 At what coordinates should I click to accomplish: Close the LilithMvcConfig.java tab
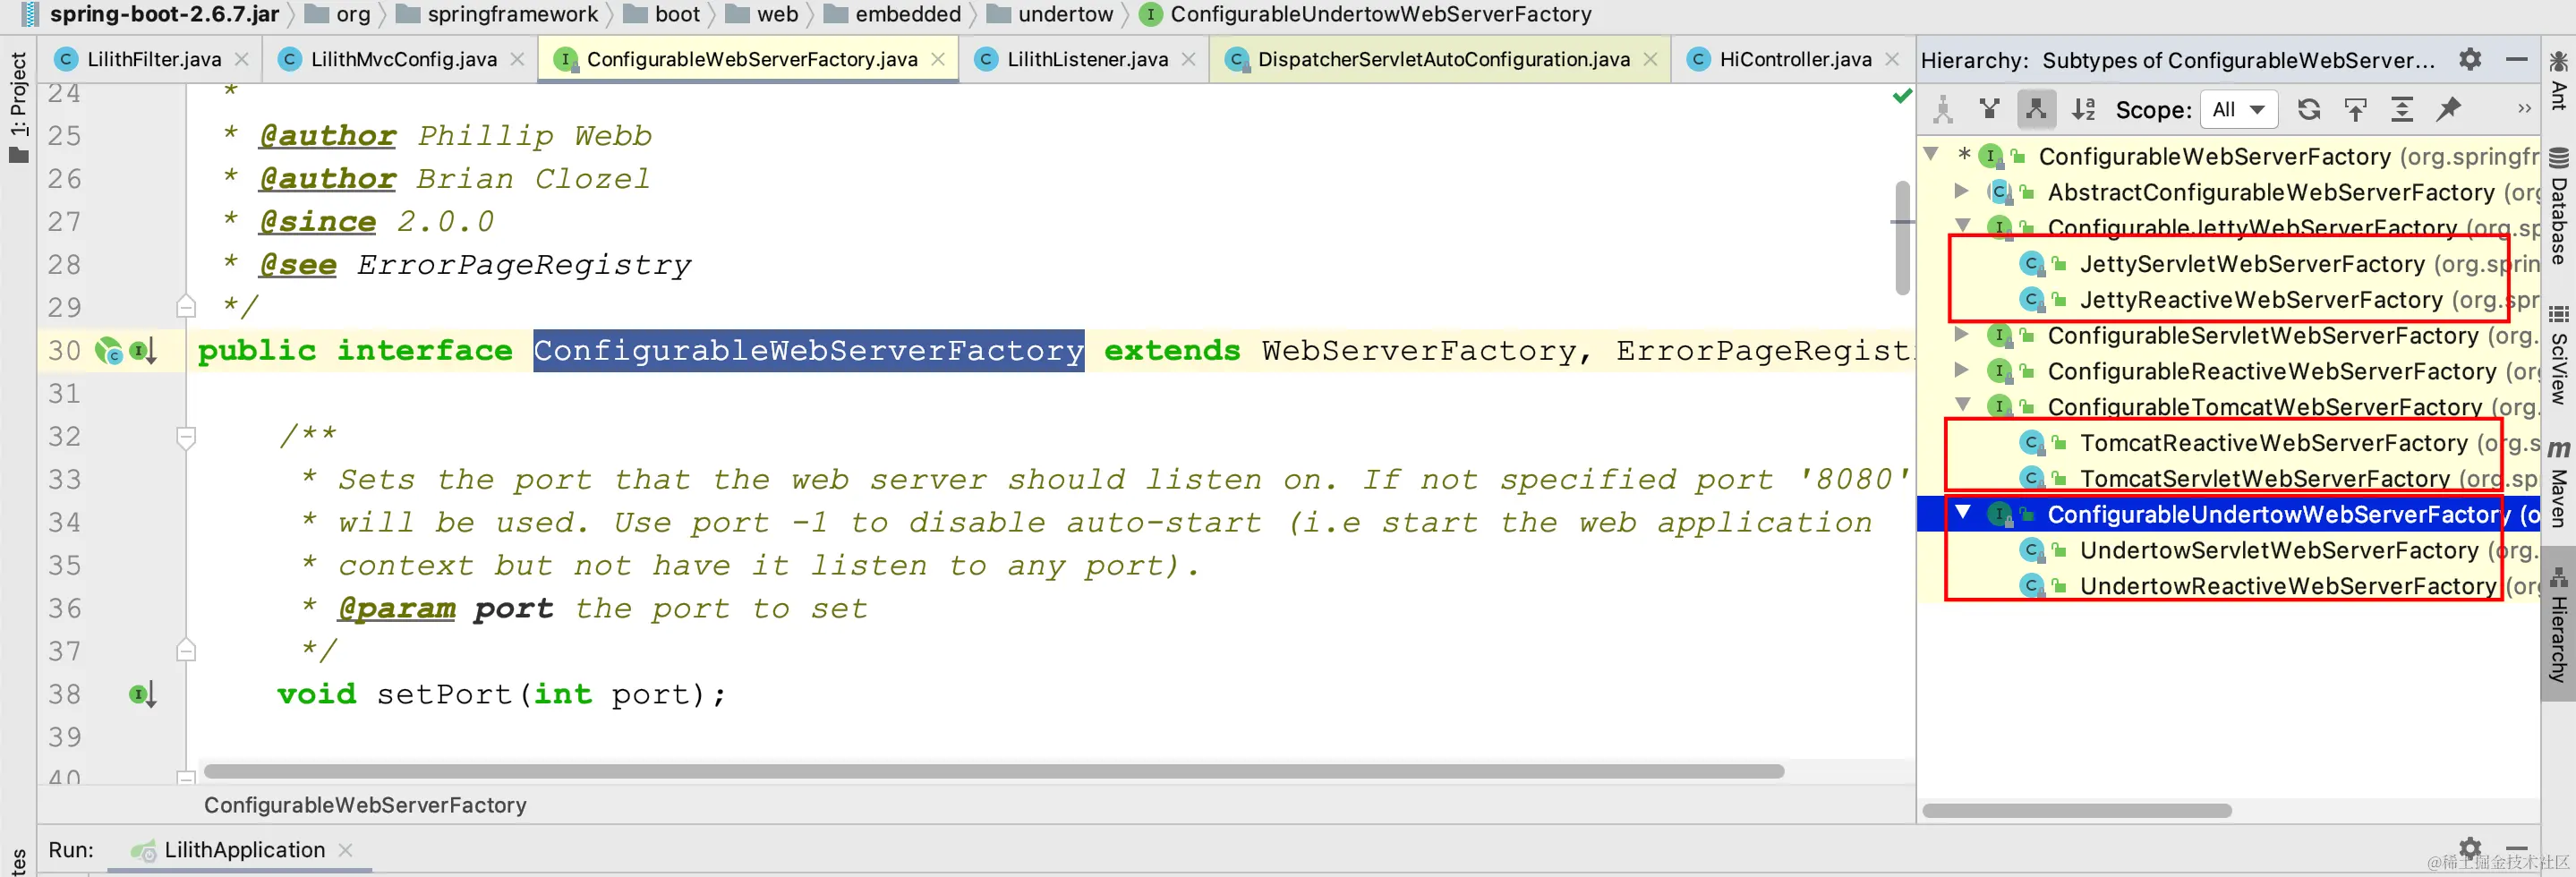(x=517, y=60)
